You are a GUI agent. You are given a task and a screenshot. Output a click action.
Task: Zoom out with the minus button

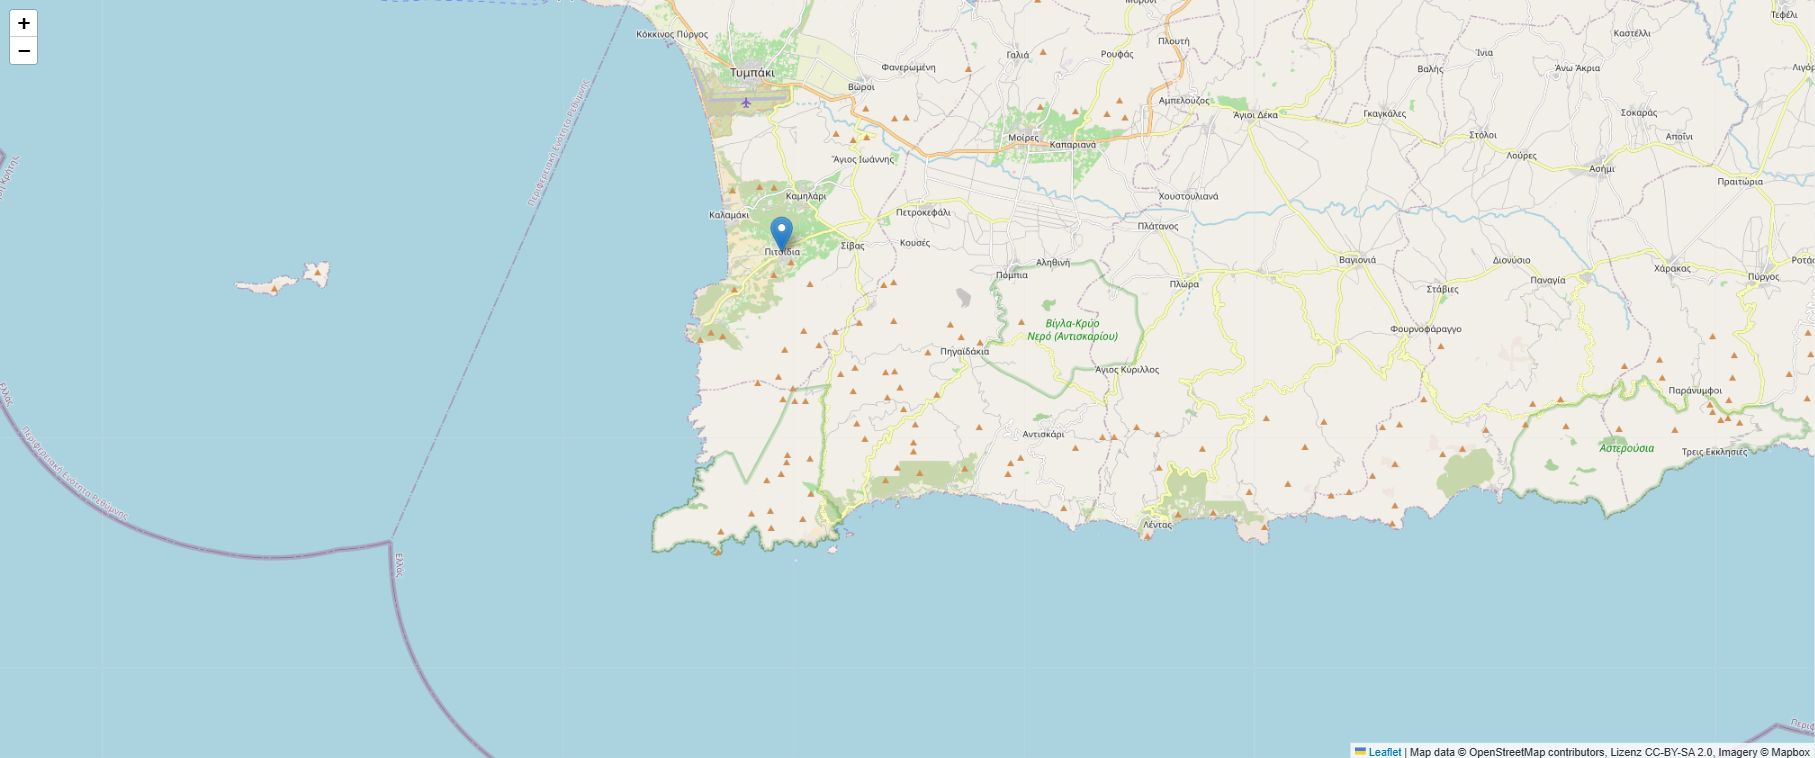click(24, 51)
